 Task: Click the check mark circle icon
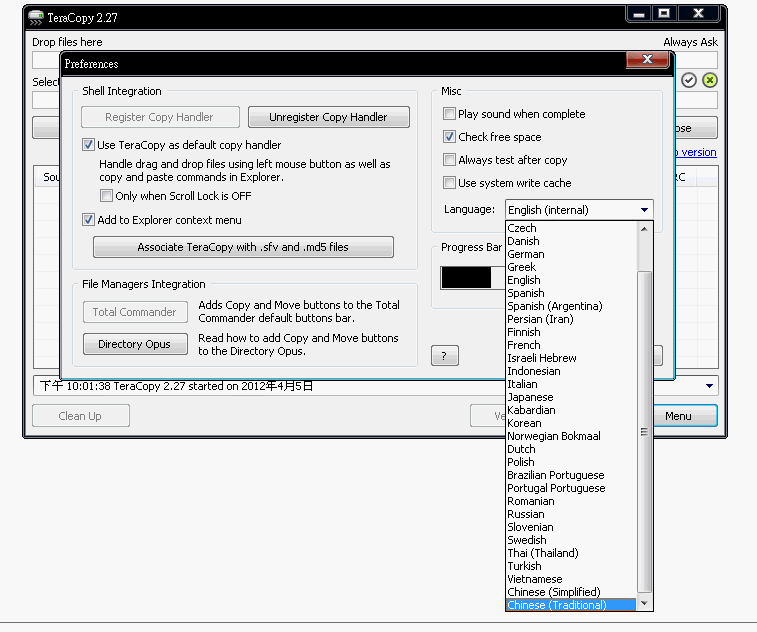click(689, 80)
